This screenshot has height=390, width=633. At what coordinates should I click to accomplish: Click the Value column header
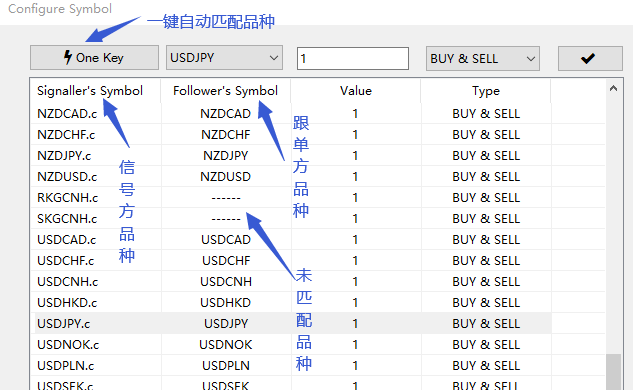coord(356,91)
